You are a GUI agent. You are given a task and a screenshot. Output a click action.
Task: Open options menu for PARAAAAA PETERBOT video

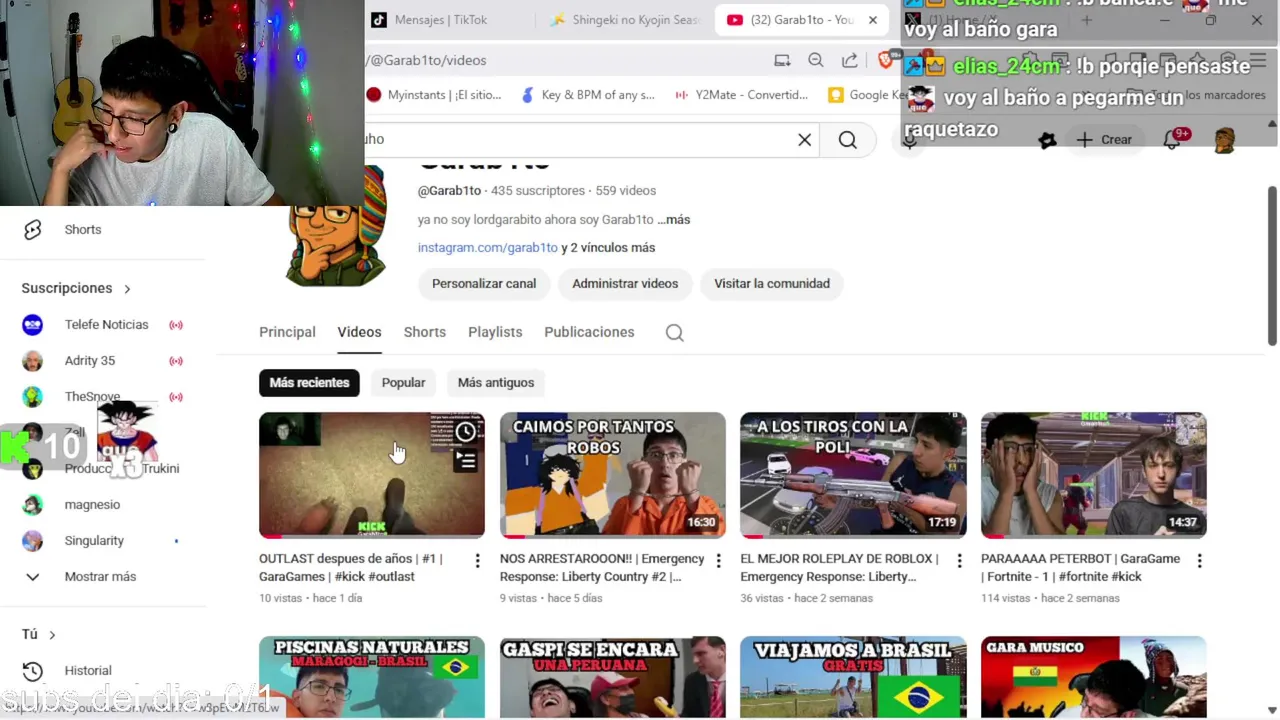pos(1200,561)
